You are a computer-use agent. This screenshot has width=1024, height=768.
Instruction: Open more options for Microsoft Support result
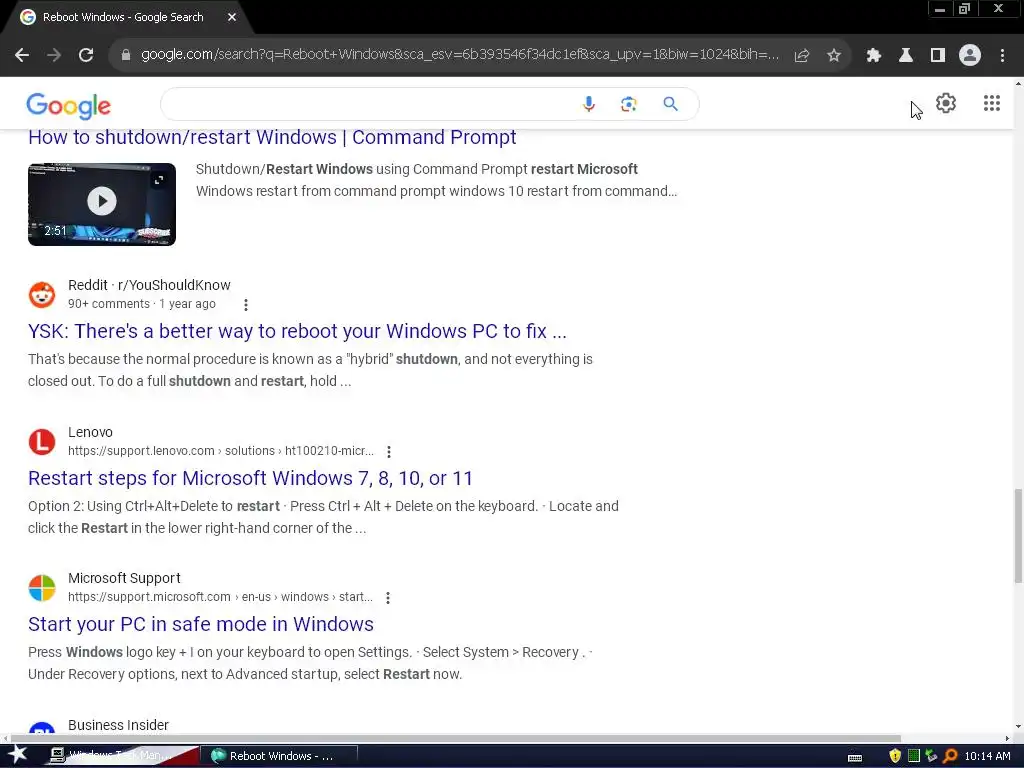[x=388, y=598]
